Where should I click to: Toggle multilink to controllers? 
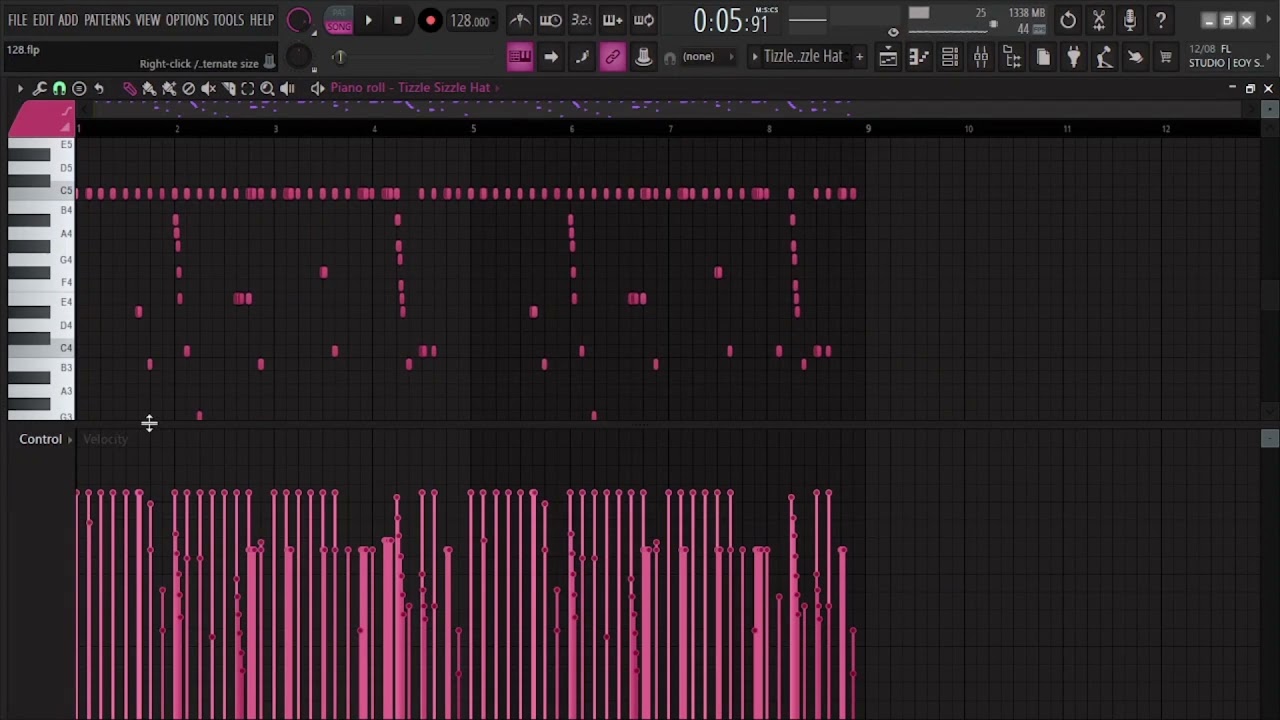point(613,57)
